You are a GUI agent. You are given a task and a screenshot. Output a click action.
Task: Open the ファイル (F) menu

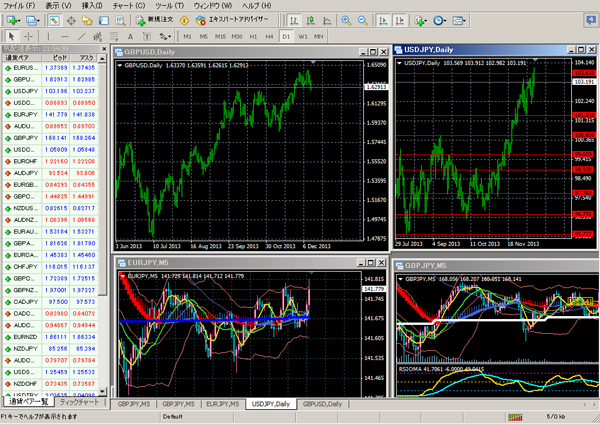(19, 5)
